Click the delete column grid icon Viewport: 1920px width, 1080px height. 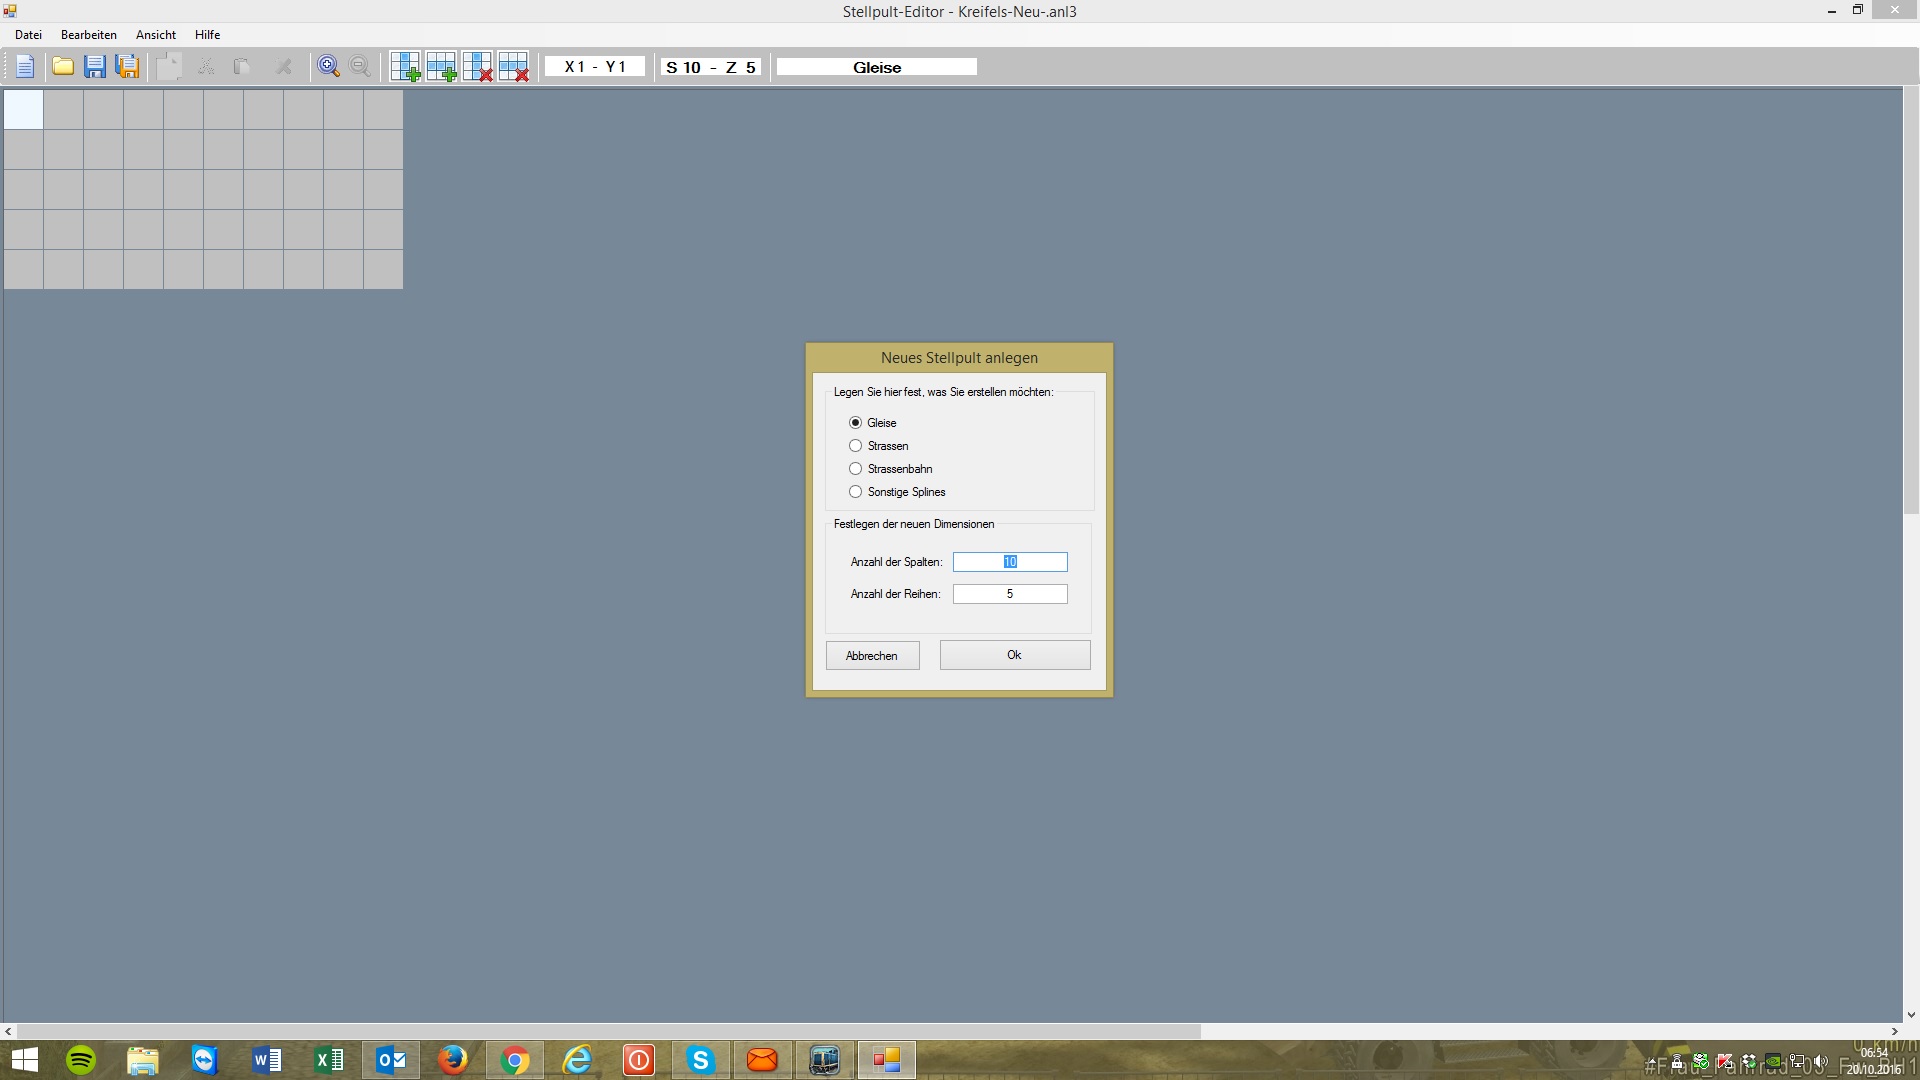click(477, 67)
